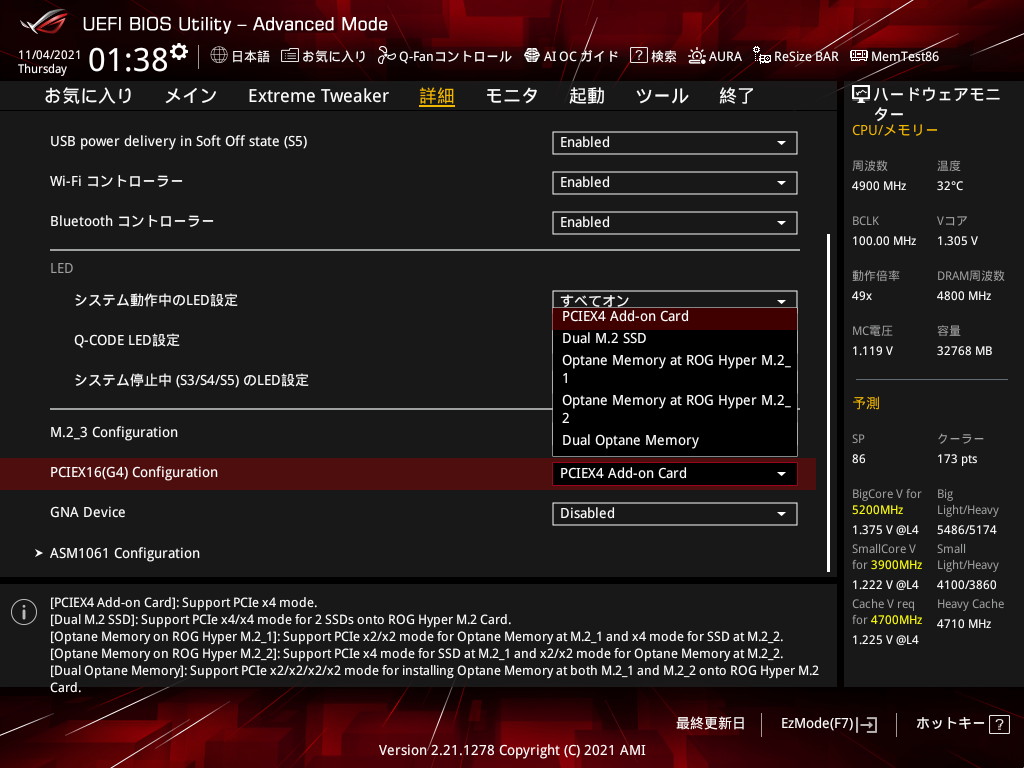This screenshot has height=768, width=1024.
Task: Click 4710 MHz Heavy Cache value
Action: click(x=964, y=624)
